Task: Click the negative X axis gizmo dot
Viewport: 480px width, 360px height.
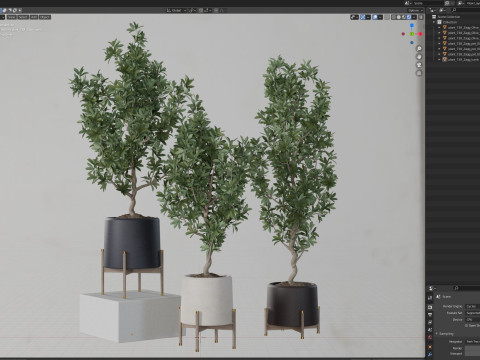Action: pos(403,34)
